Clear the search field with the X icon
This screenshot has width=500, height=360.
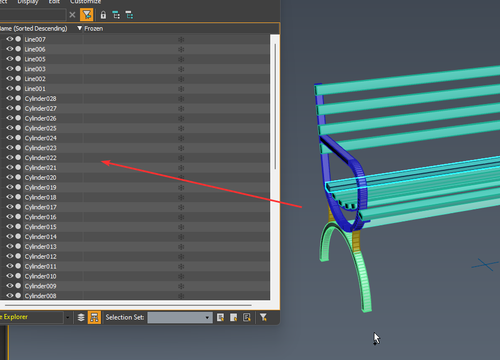click(72, 15)
